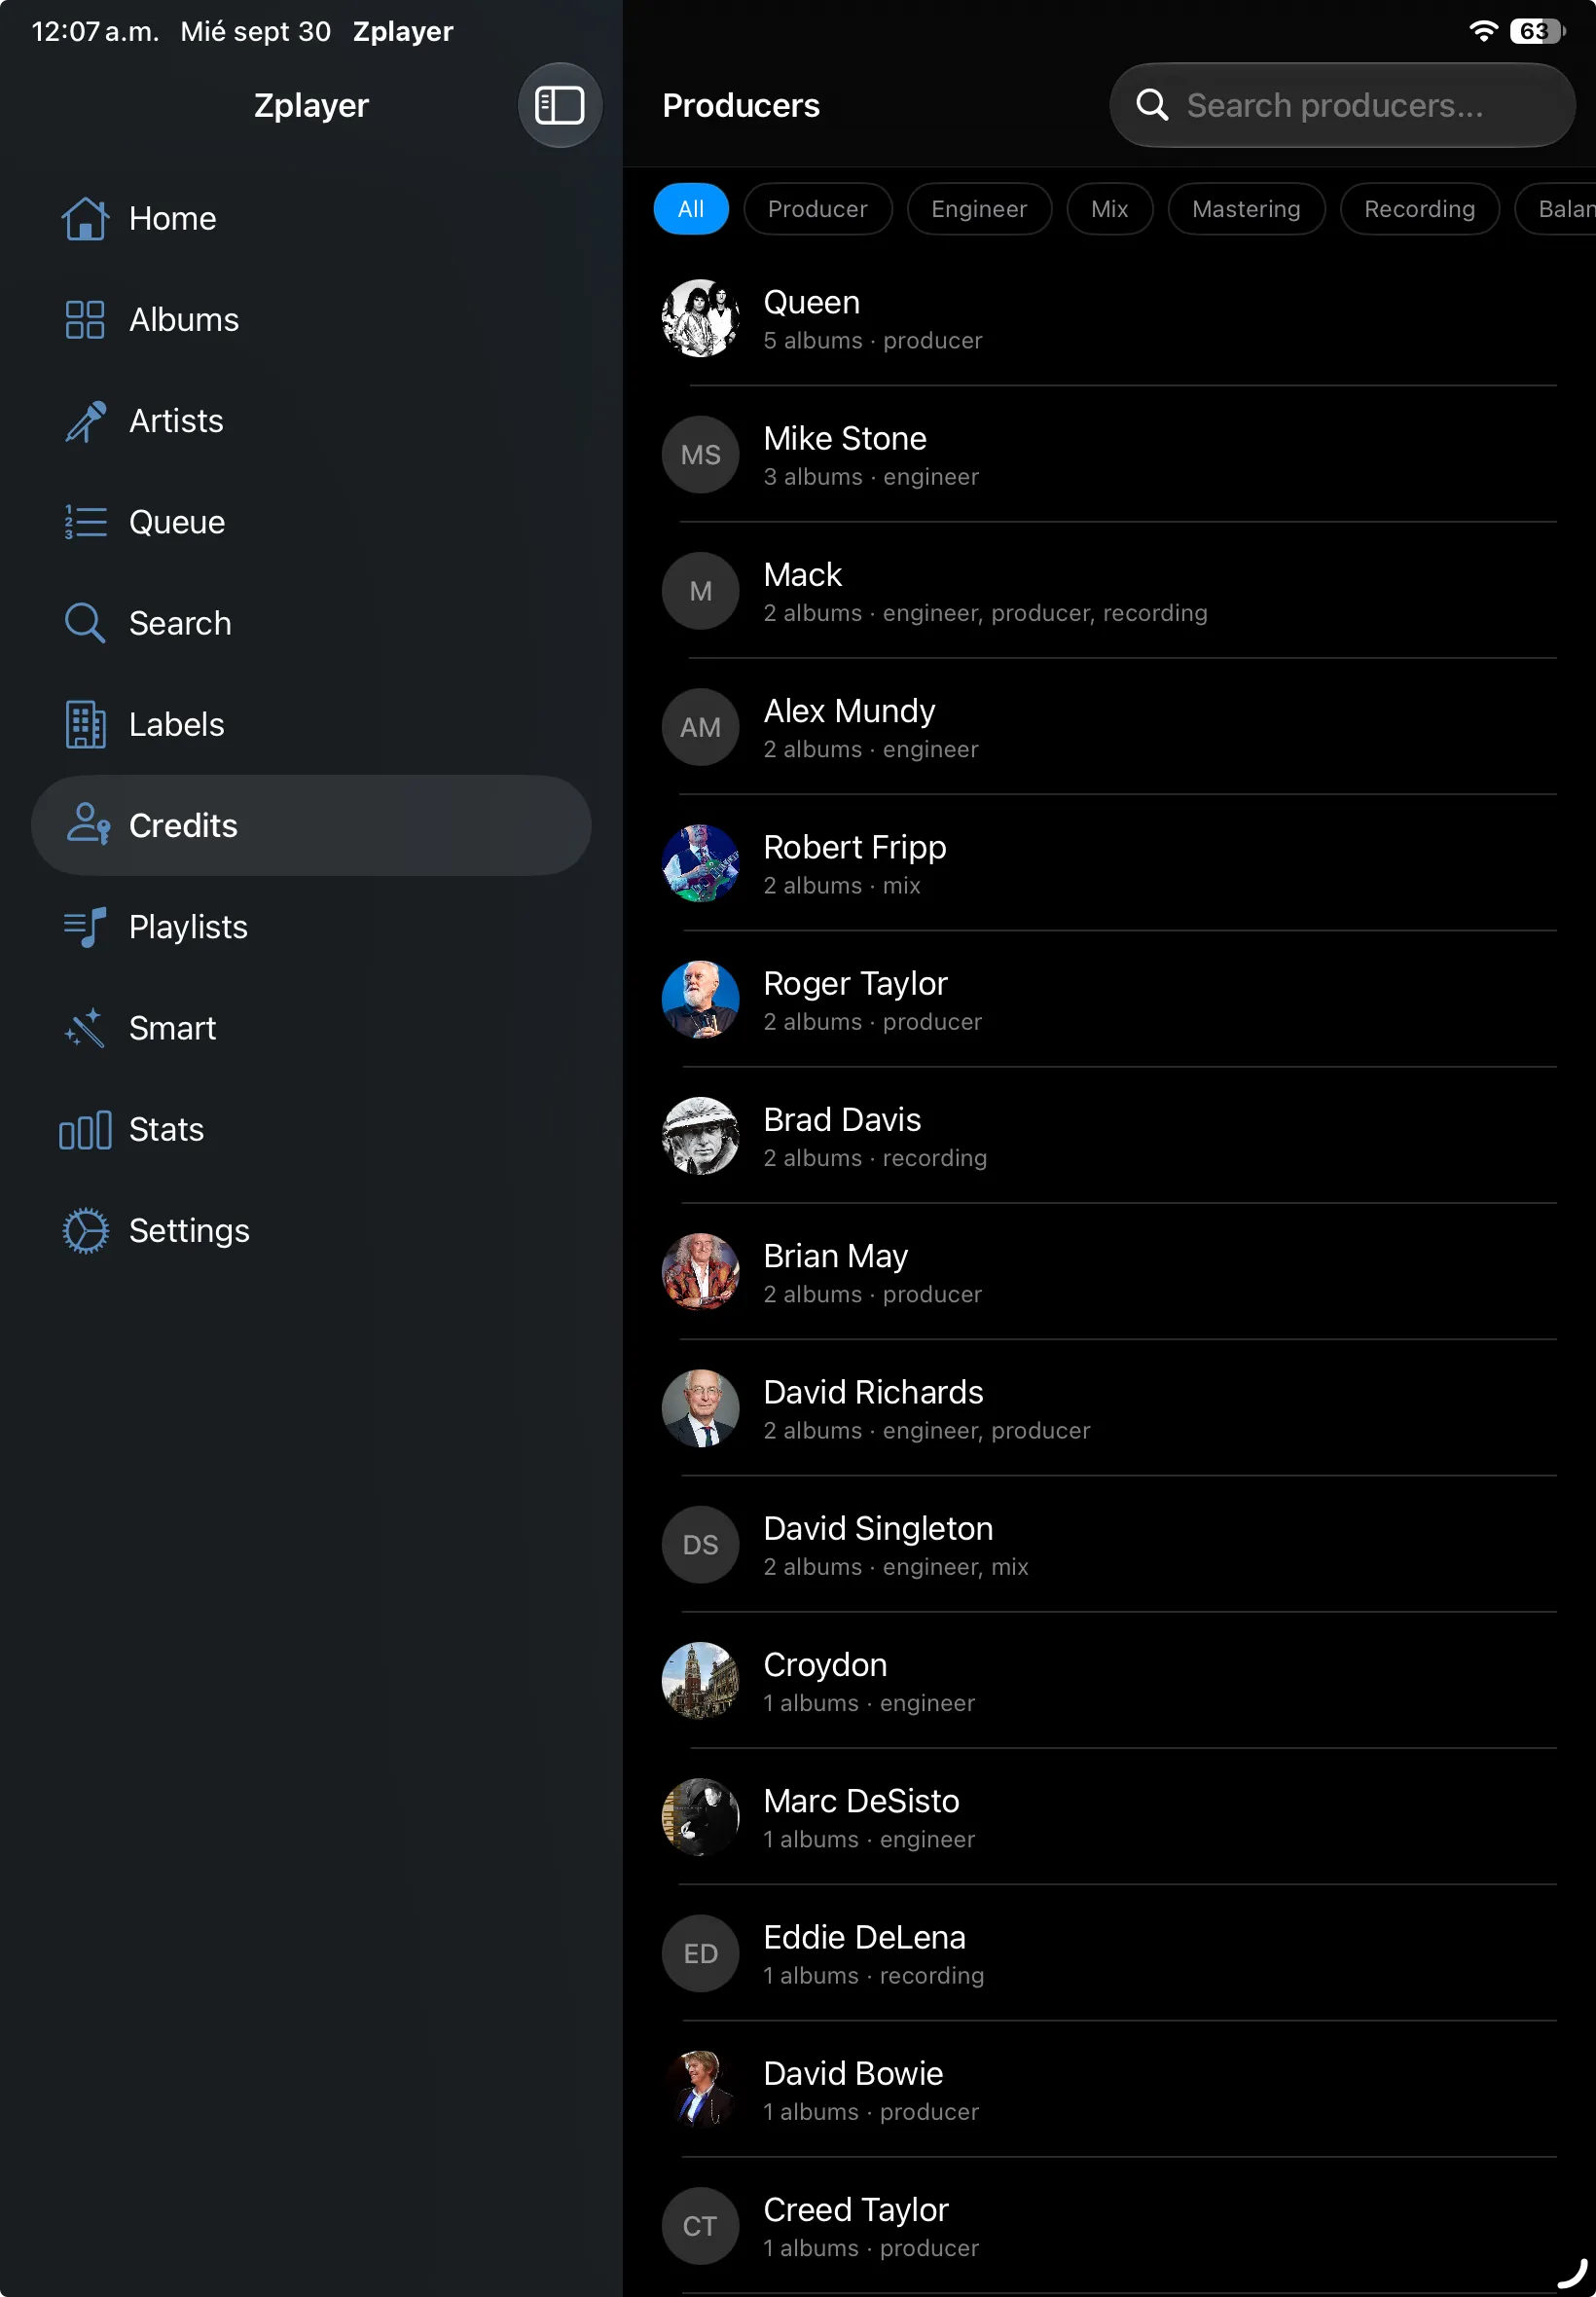Viewport: 1596px width, 2297px height.
Task: Select the Smart wand icon
Action: (x=85, y=1028)
